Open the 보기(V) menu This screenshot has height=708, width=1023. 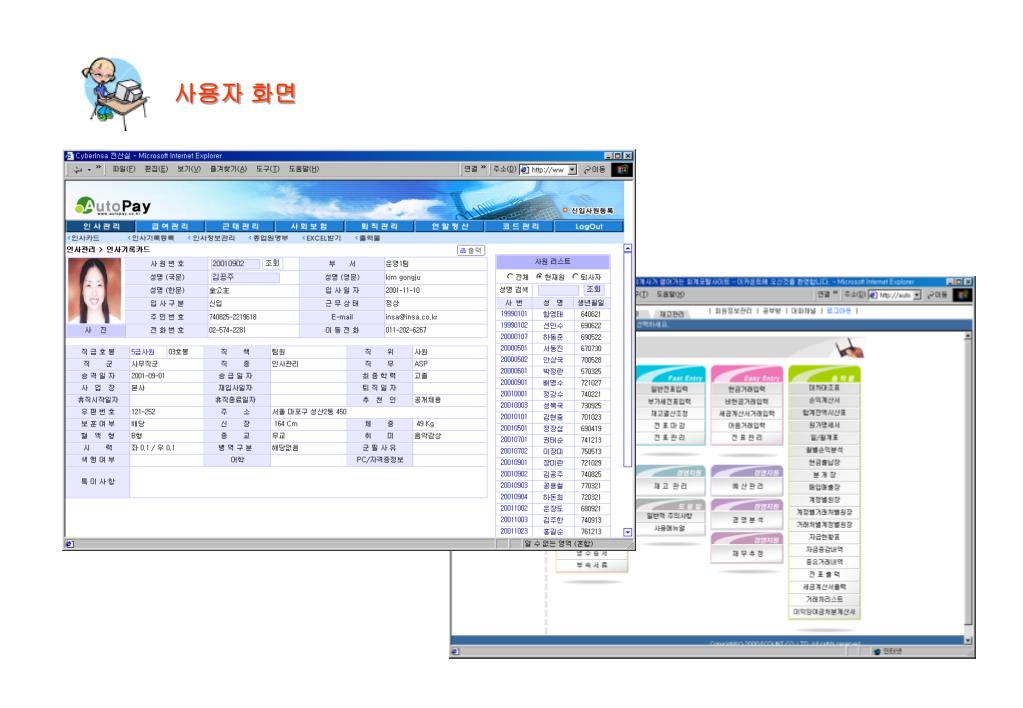(x=189, y=170)
